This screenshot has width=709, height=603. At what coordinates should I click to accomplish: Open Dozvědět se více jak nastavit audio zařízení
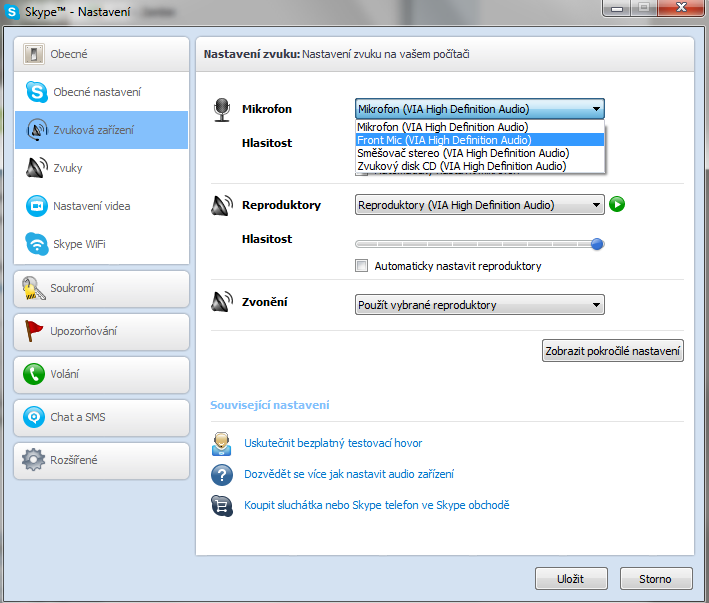click(x=349, y=474)
